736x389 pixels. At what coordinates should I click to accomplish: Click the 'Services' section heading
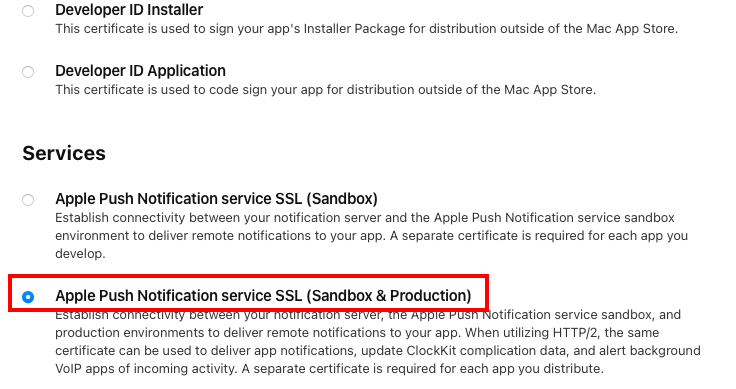point(64,153)
